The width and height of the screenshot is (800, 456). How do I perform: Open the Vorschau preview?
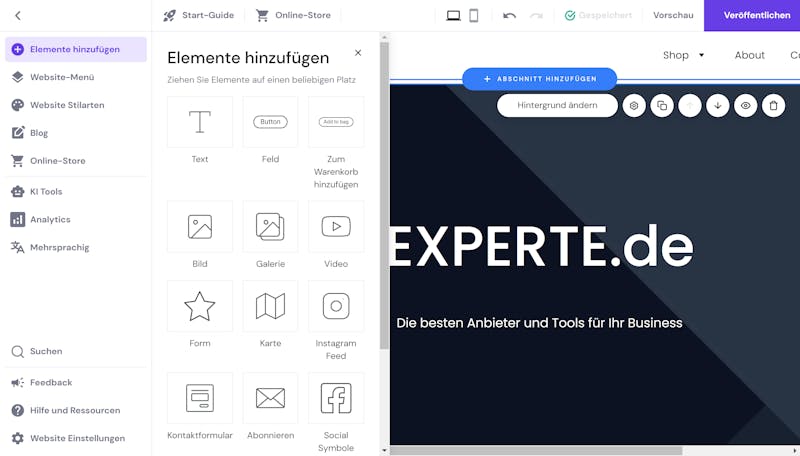pyautogui.click(x=673, y=15)
